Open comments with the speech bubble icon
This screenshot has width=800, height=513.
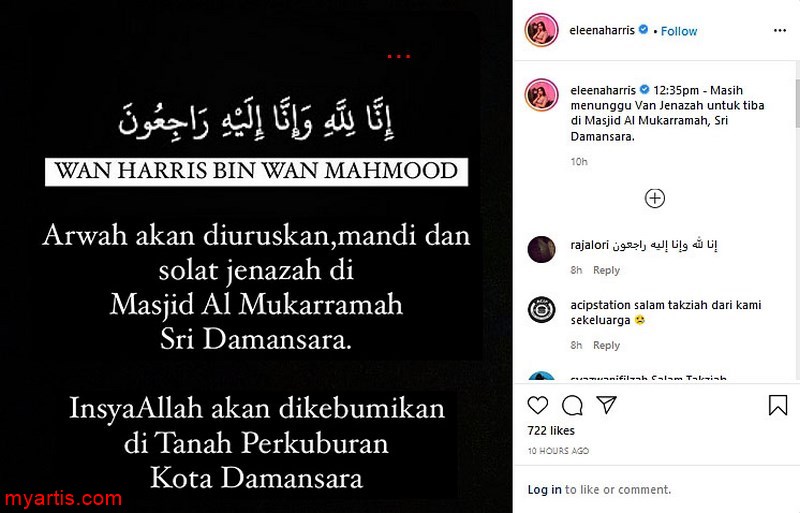click(x=572, y=405)
